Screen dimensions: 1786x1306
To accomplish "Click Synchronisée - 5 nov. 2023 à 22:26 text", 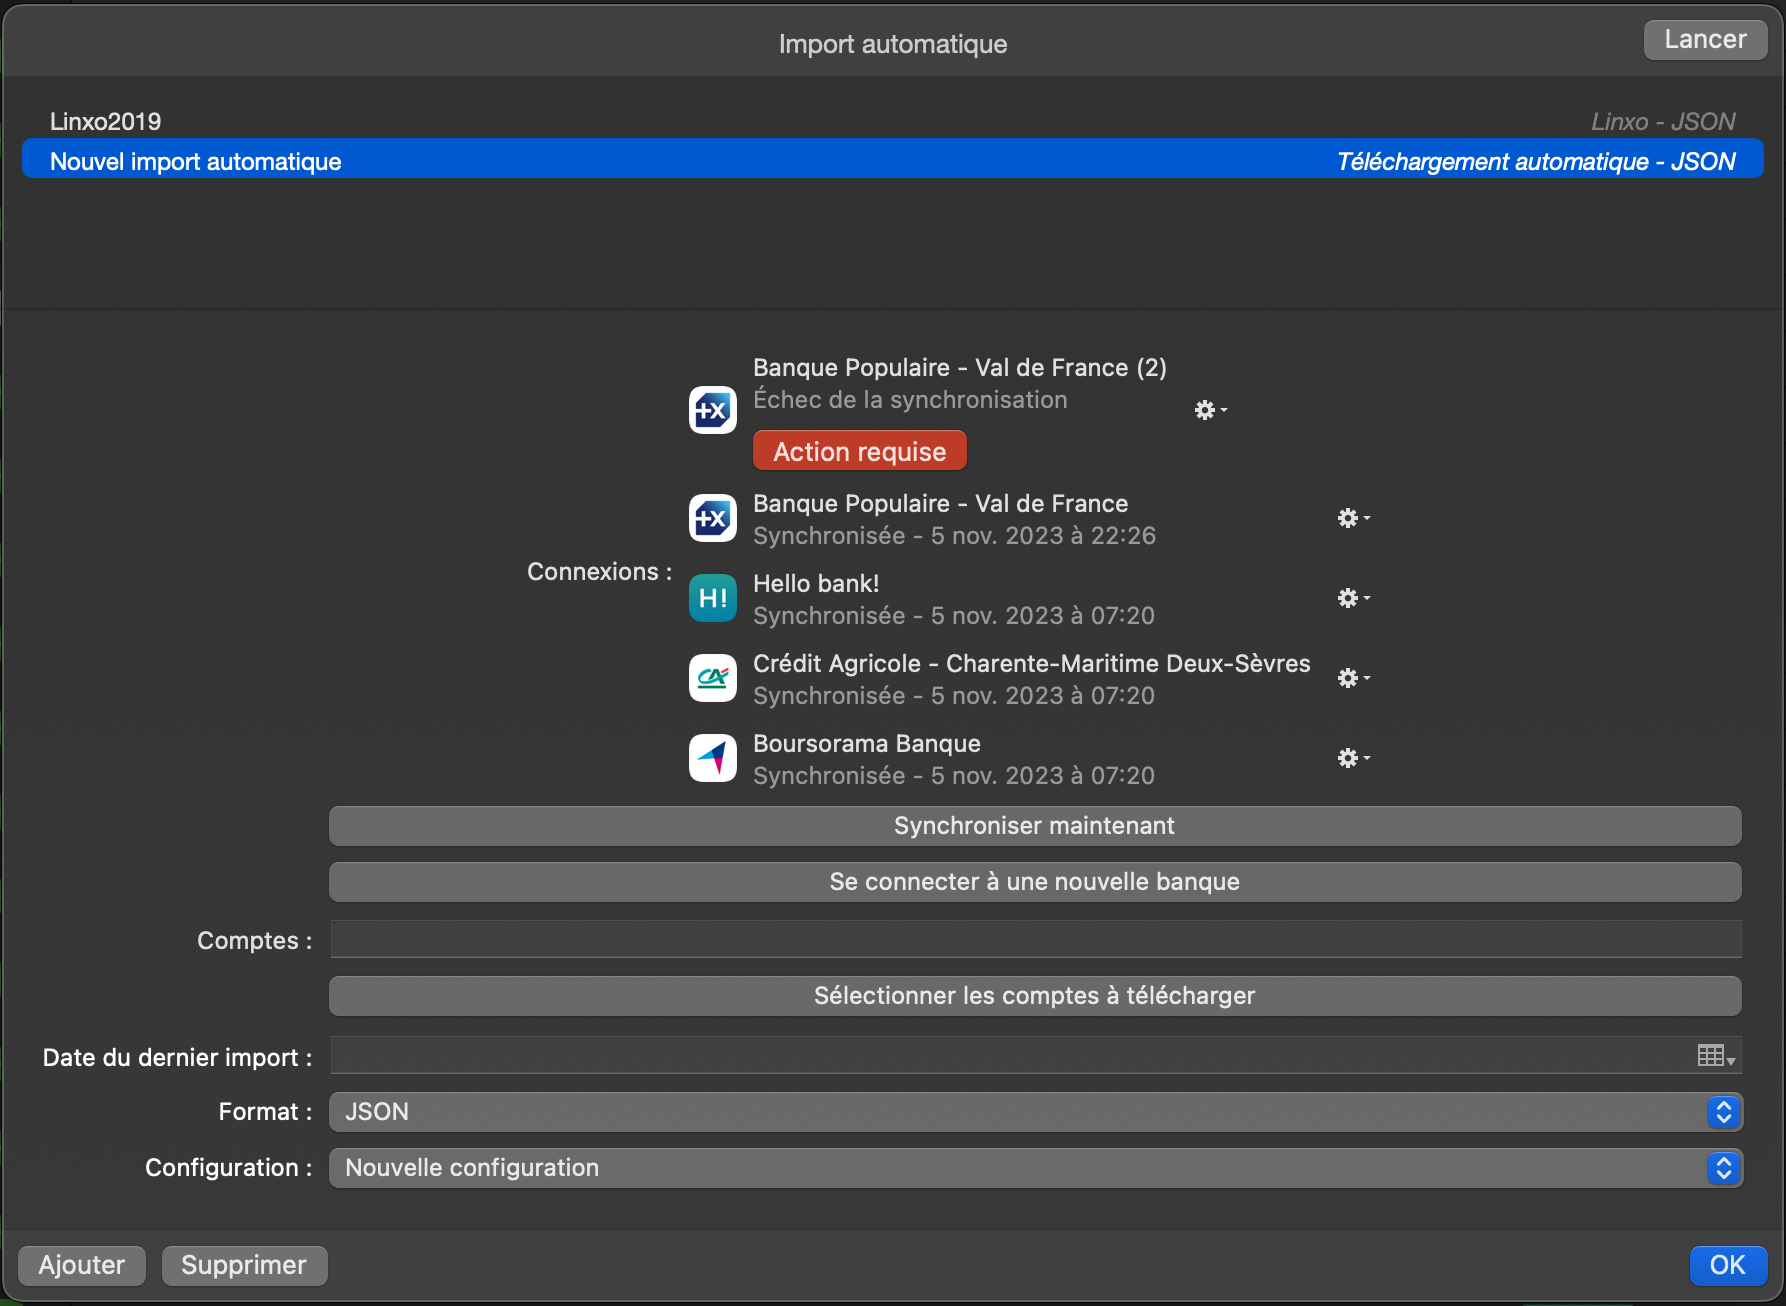I will click(x=954, y=536).
